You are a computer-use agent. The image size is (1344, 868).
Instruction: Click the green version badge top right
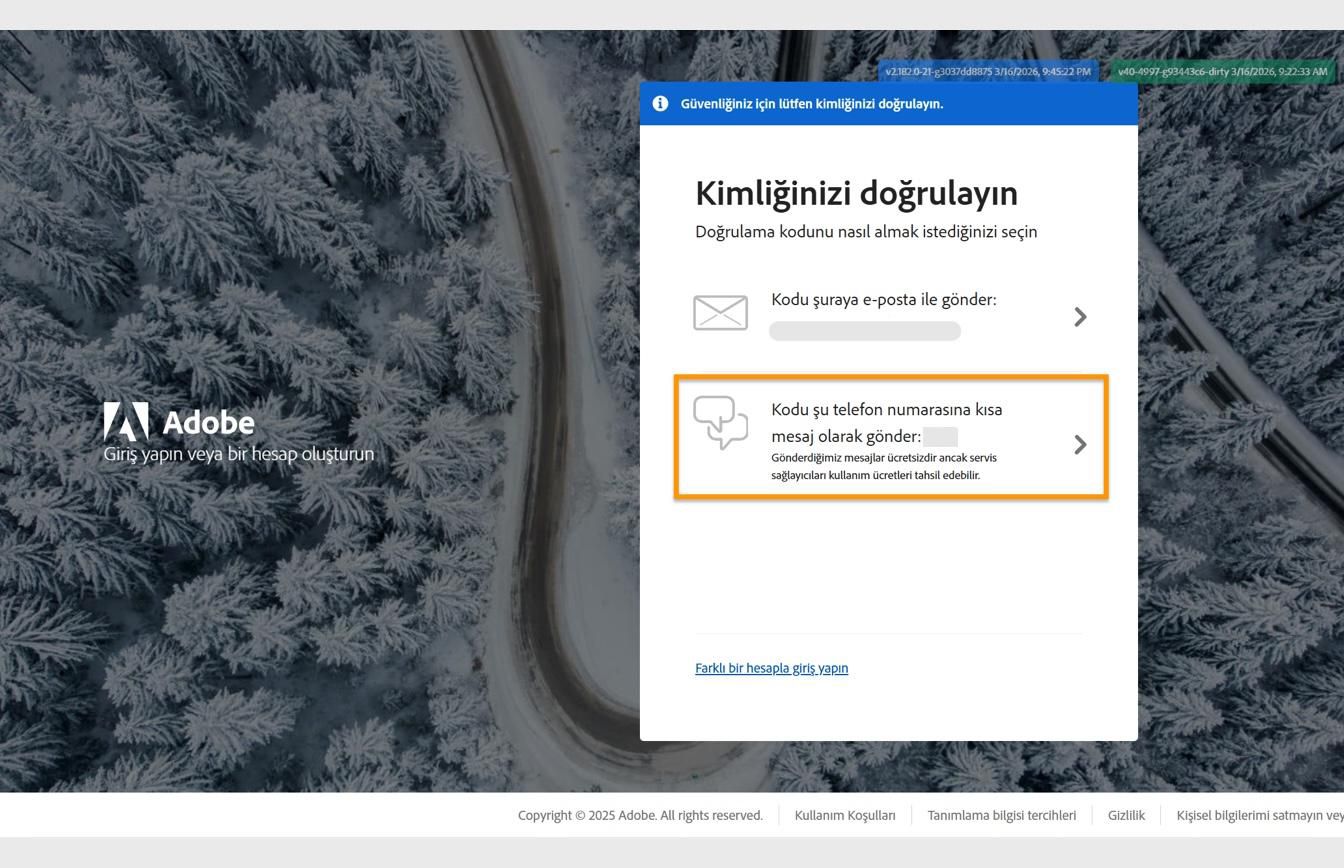[1222, 71]
